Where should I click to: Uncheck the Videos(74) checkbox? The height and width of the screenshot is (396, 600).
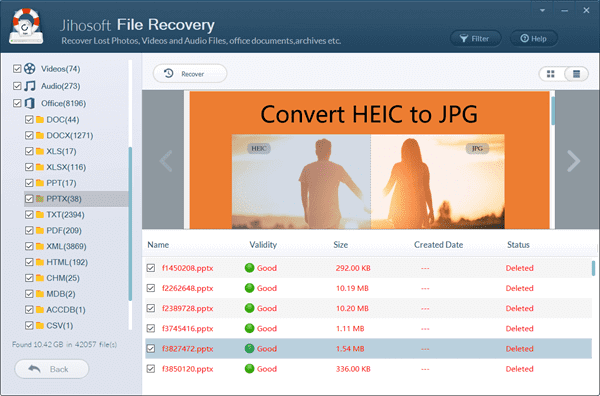pos(17,69)
